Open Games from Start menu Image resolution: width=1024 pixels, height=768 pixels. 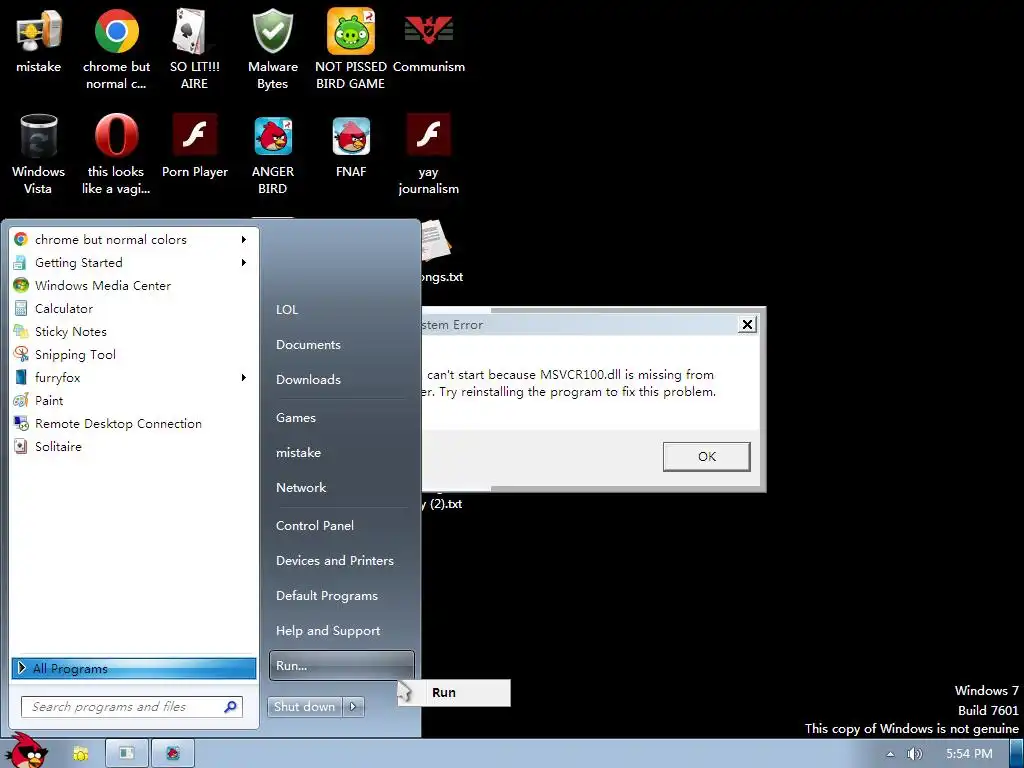(296, 418)
